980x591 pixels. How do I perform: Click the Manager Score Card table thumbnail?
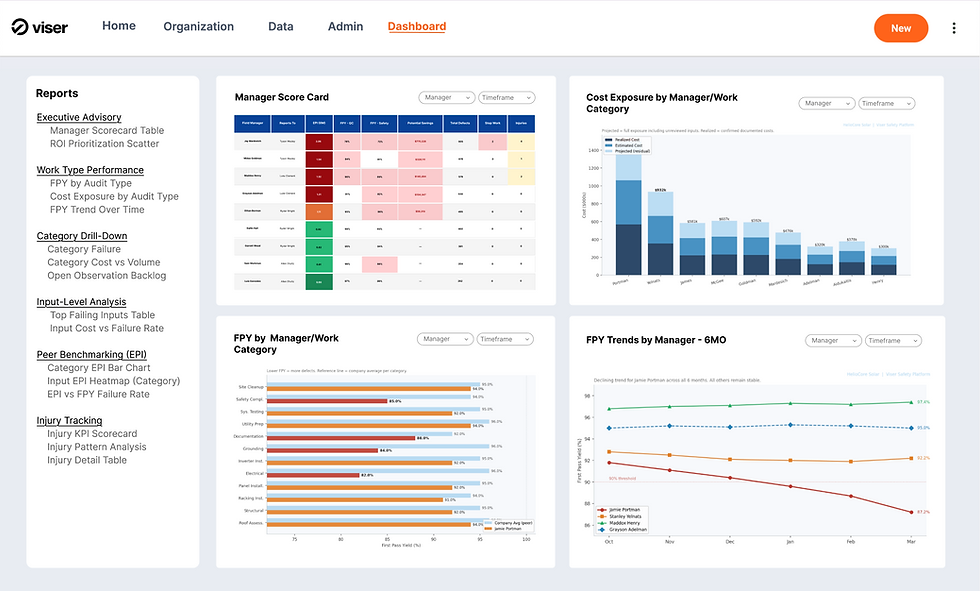pos(384,202)
